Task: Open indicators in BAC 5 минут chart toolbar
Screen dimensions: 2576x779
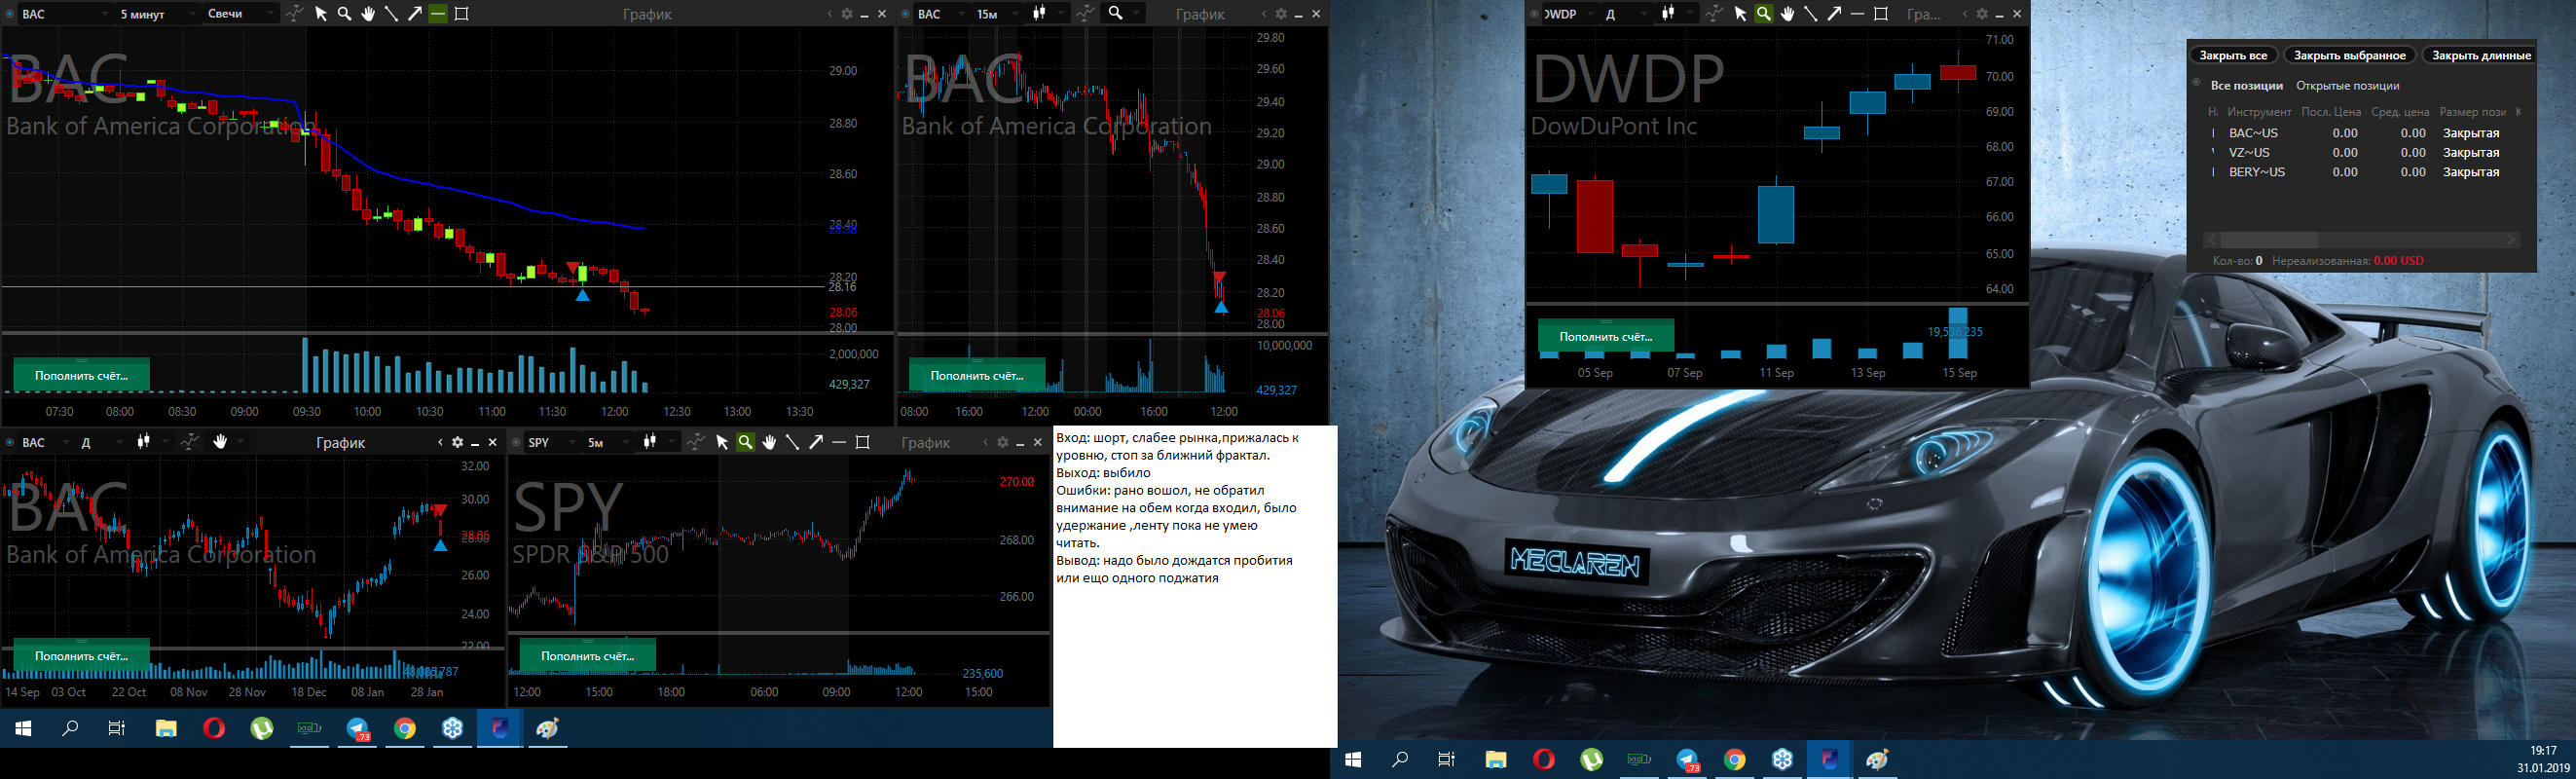Action: pyautogui.click(x=295, y=14)
